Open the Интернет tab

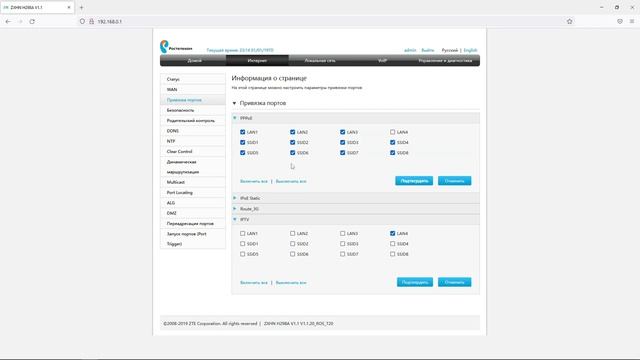point(257,60)
